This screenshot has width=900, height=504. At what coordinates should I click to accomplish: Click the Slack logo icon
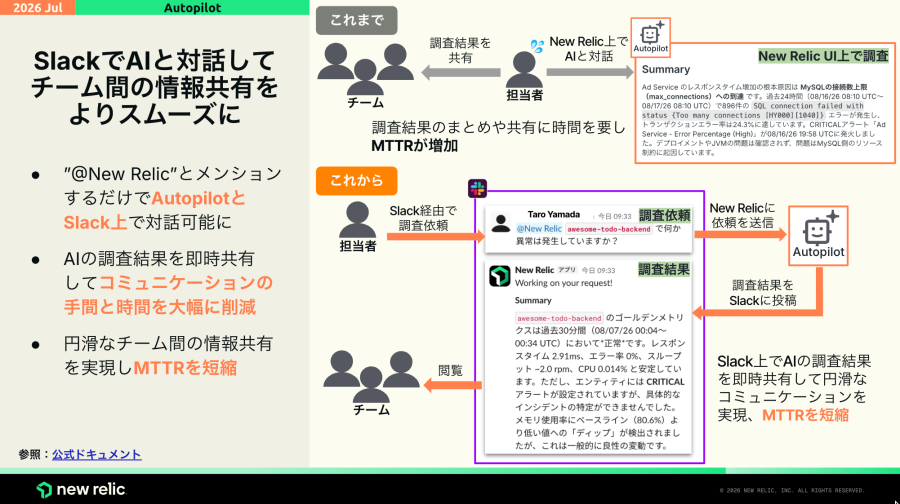point(478,188)
